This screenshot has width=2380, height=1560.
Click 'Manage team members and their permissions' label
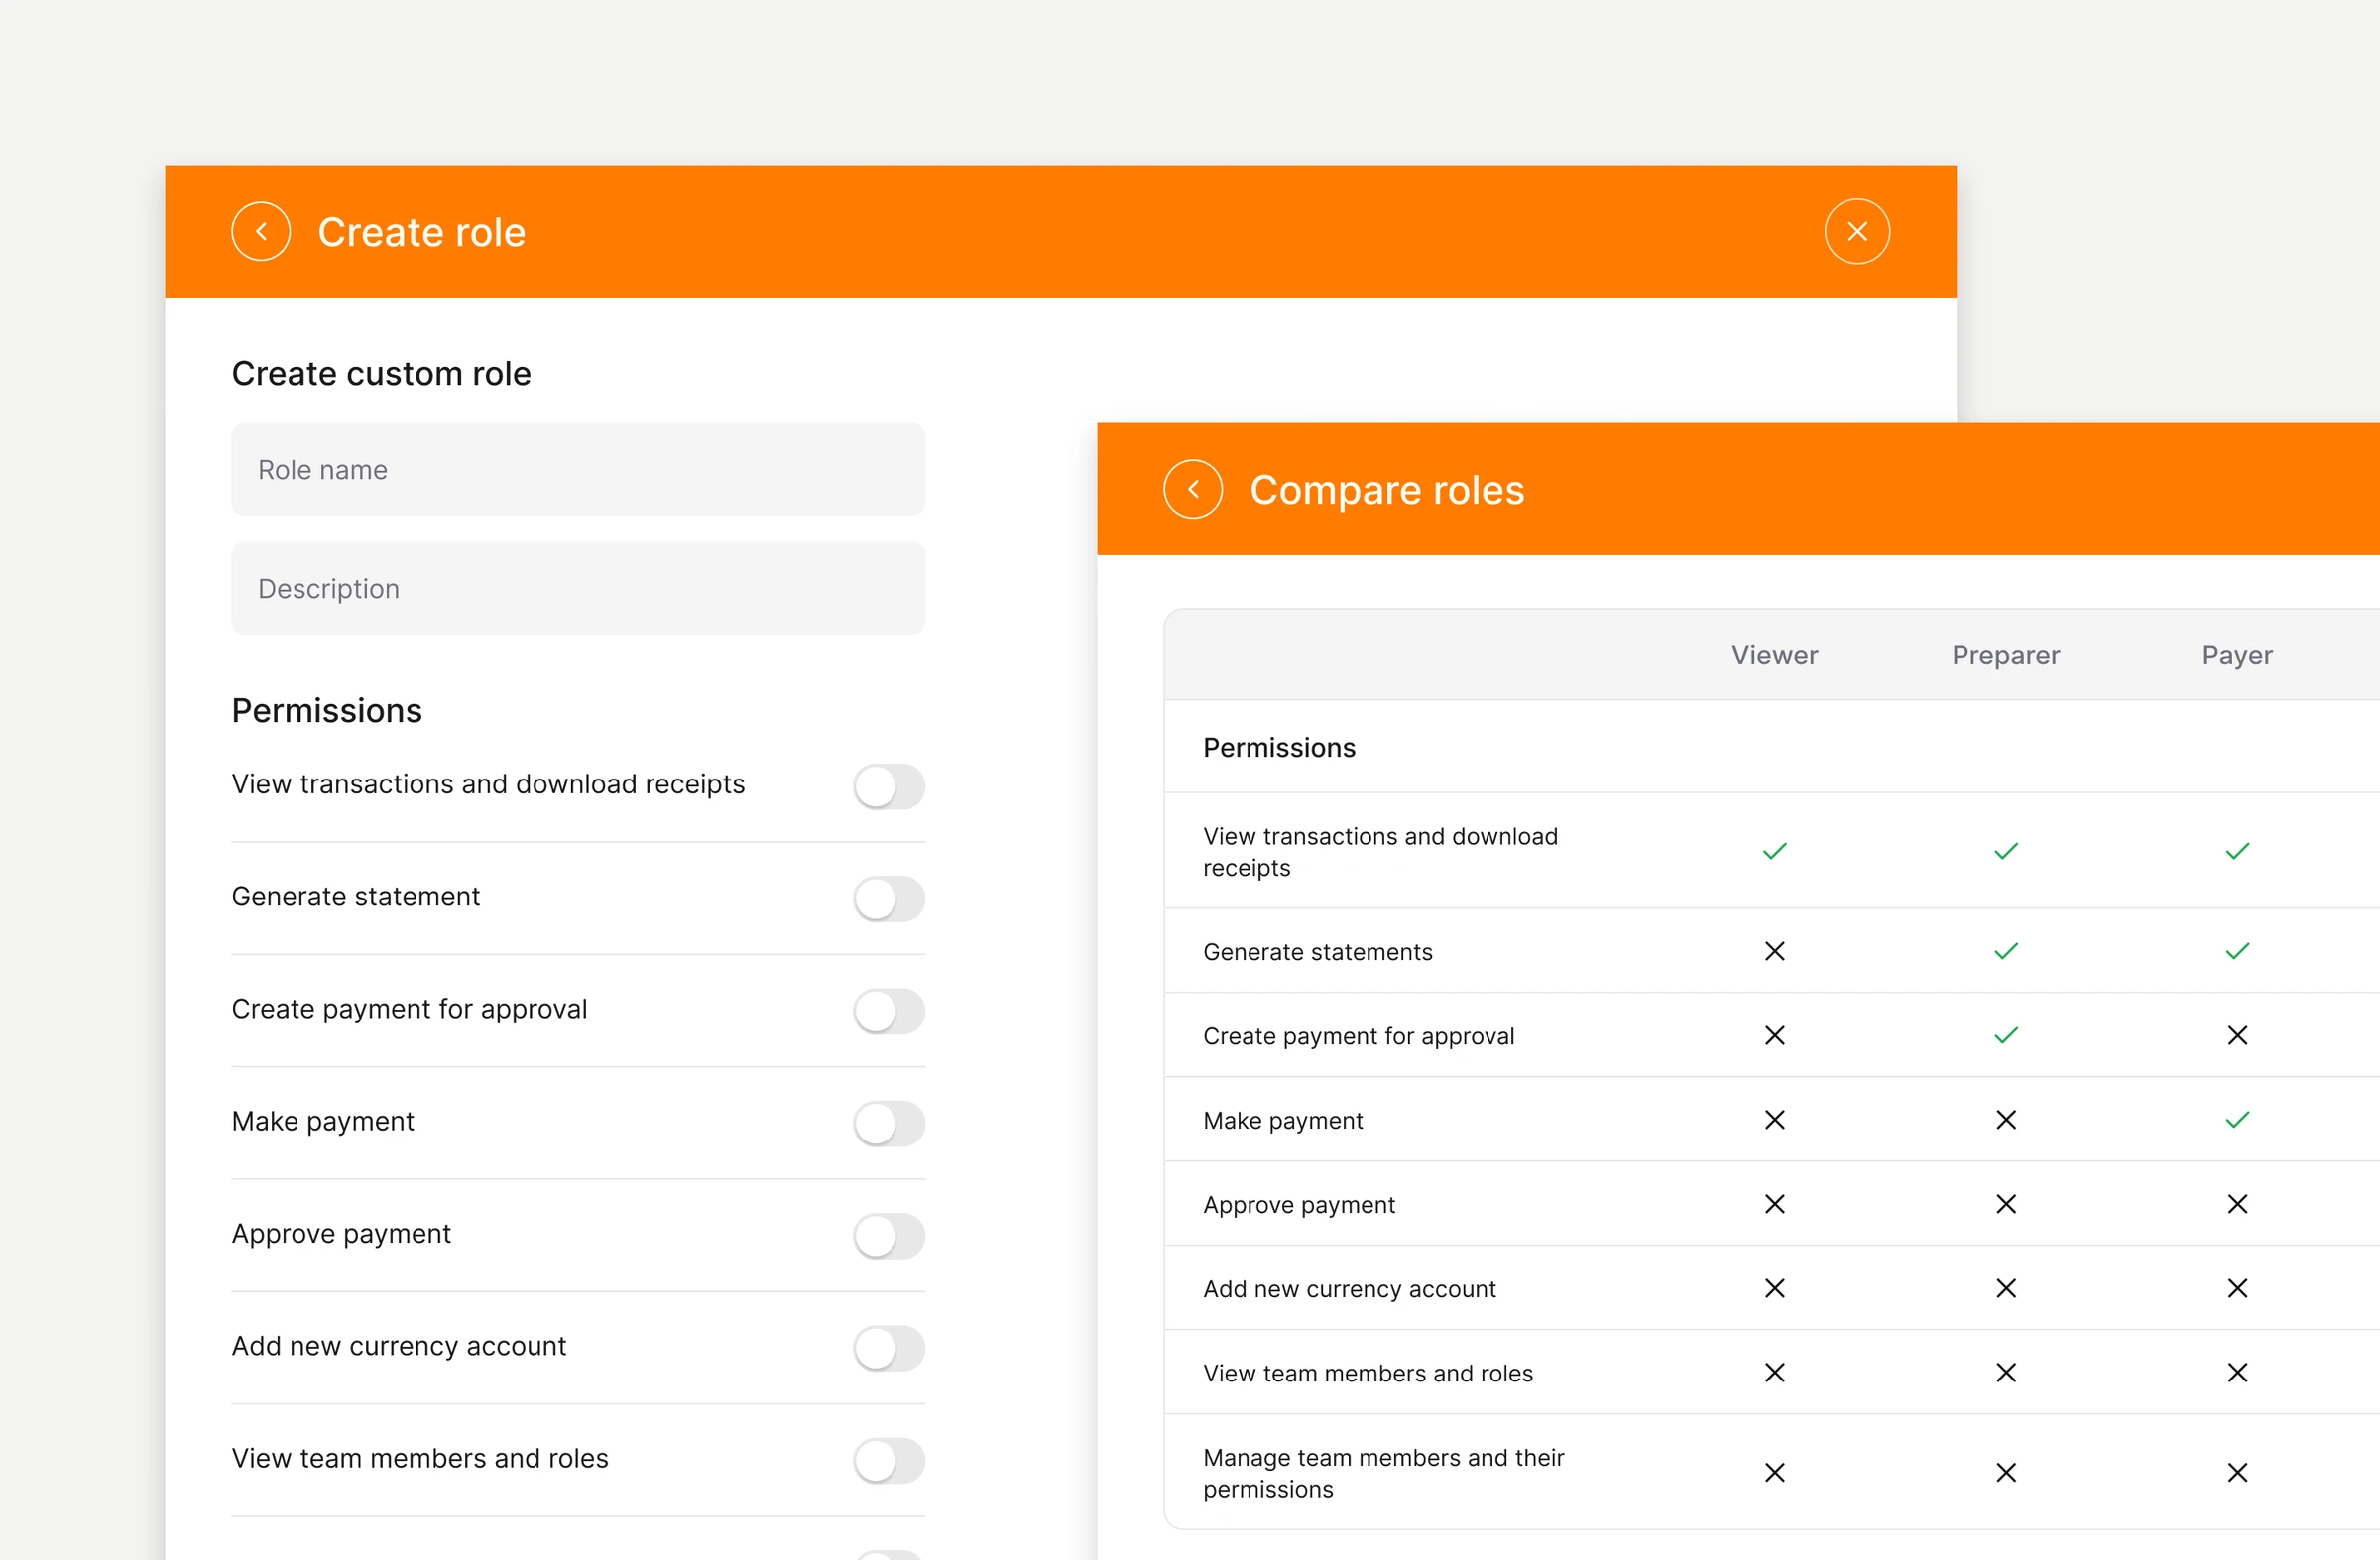click(1383, 1473)
